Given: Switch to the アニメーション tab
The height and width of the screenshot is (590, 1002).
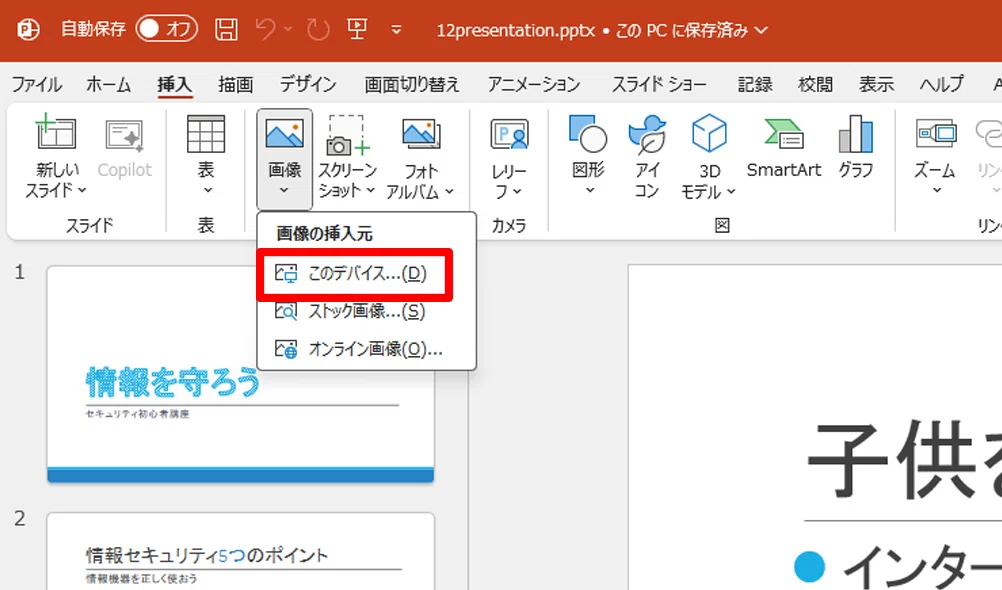Looking at the screenshot, I should (534, 84).
